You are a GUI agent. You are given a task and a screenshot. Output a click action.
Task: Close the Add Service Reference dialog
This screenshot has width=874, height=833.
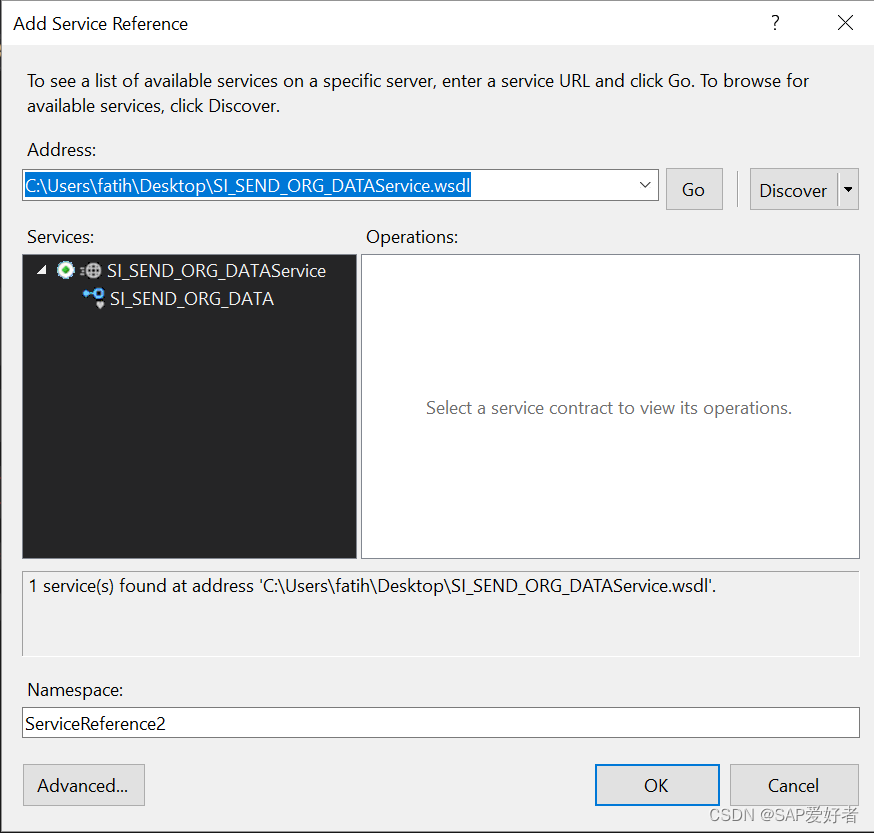(x=845, y=23)
